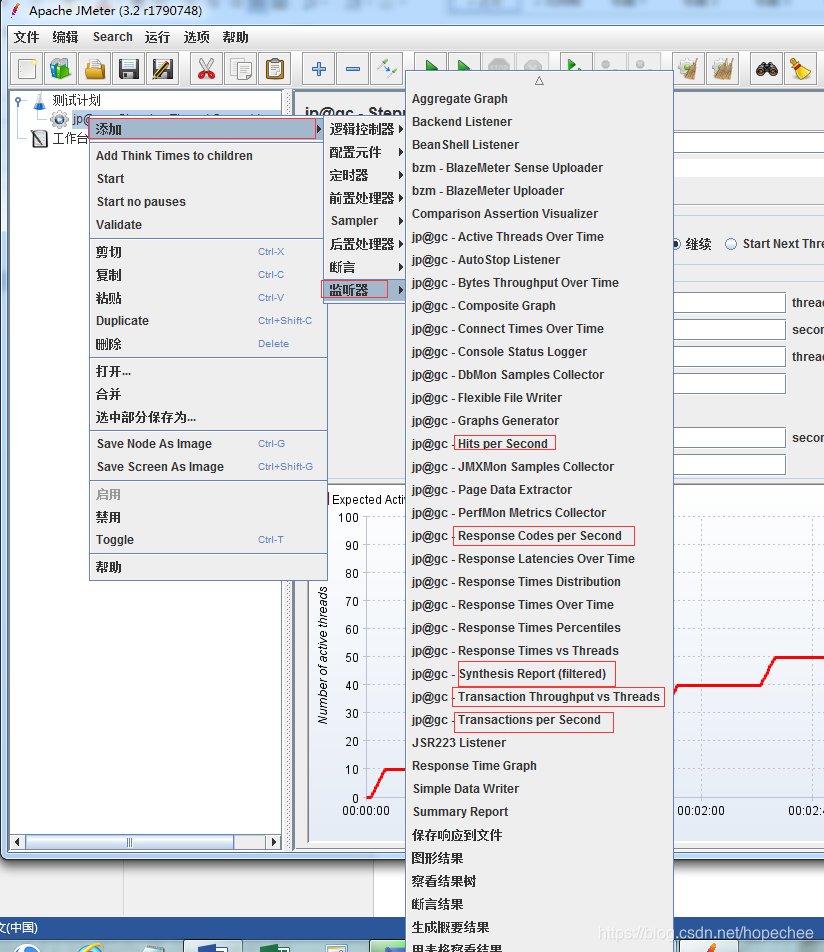Open the 运行 menu
824x952 pixels.
point(157,37)
